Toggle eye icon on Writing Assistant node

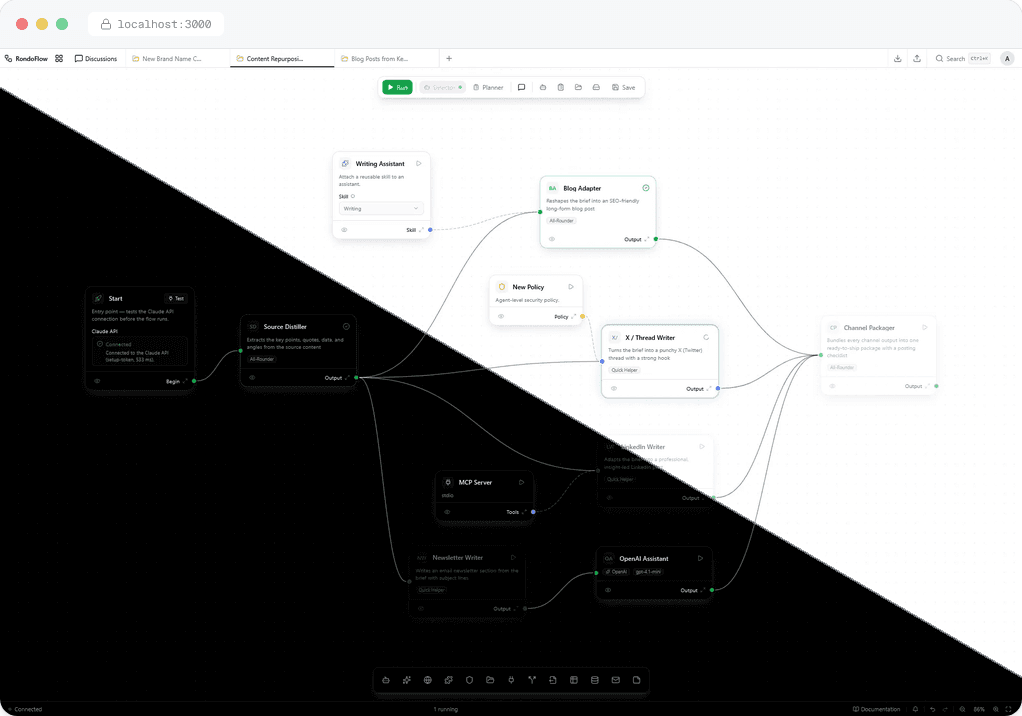[x=344, y=230]
